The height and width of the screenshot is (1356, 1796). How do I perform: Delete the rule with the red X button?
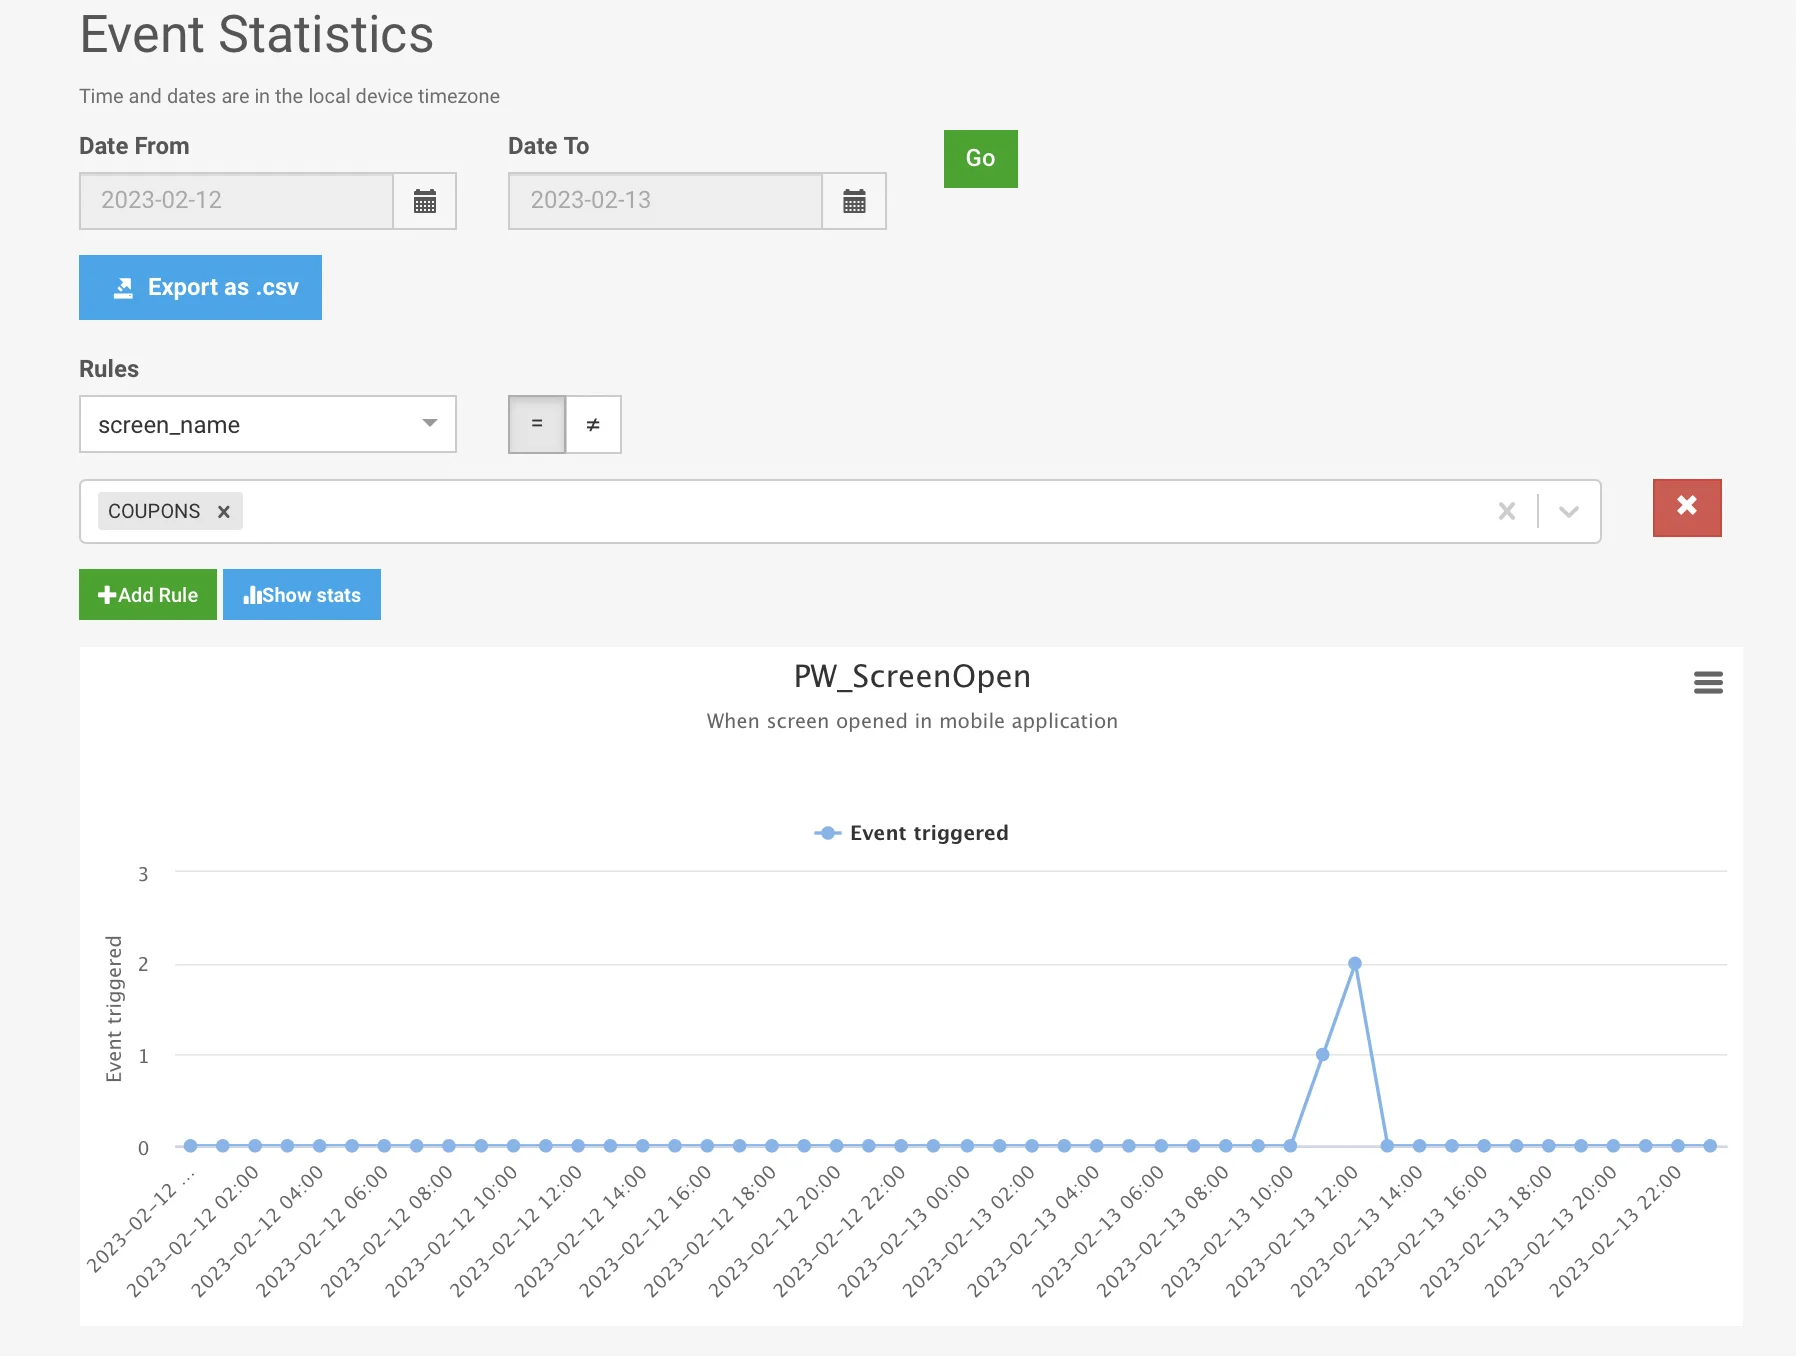coord(1687,508)
